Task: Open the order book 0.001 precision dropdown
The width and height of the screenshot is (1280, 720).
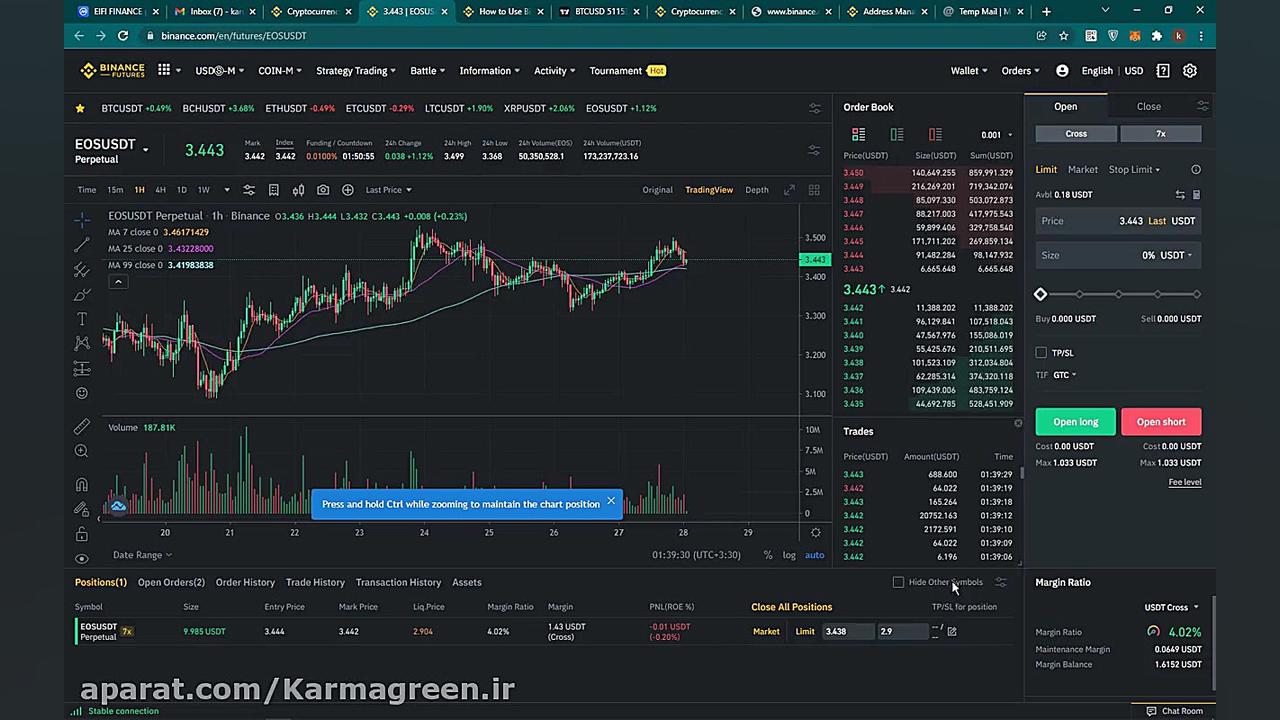Action: pyautogui.click(x=996, y=135)
